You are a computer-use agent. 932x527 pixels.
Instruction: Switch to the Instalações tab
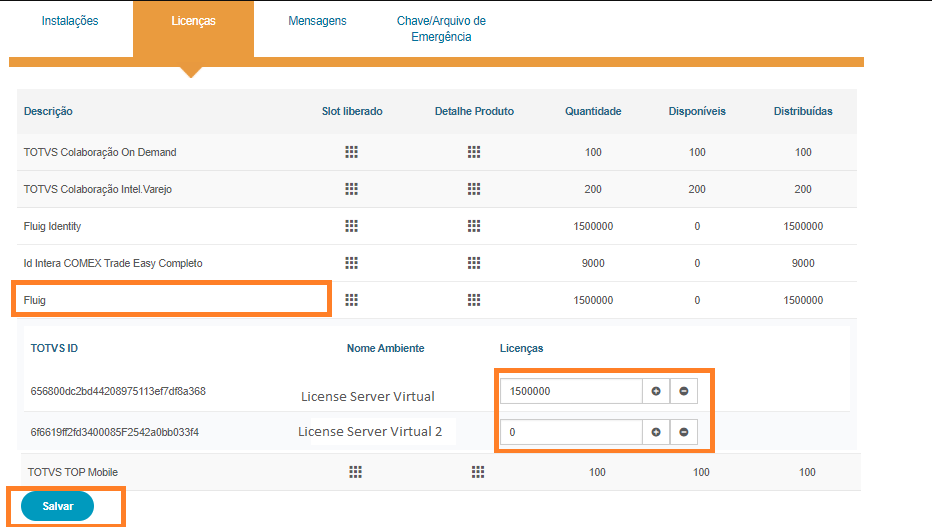[x=70, y=21]
